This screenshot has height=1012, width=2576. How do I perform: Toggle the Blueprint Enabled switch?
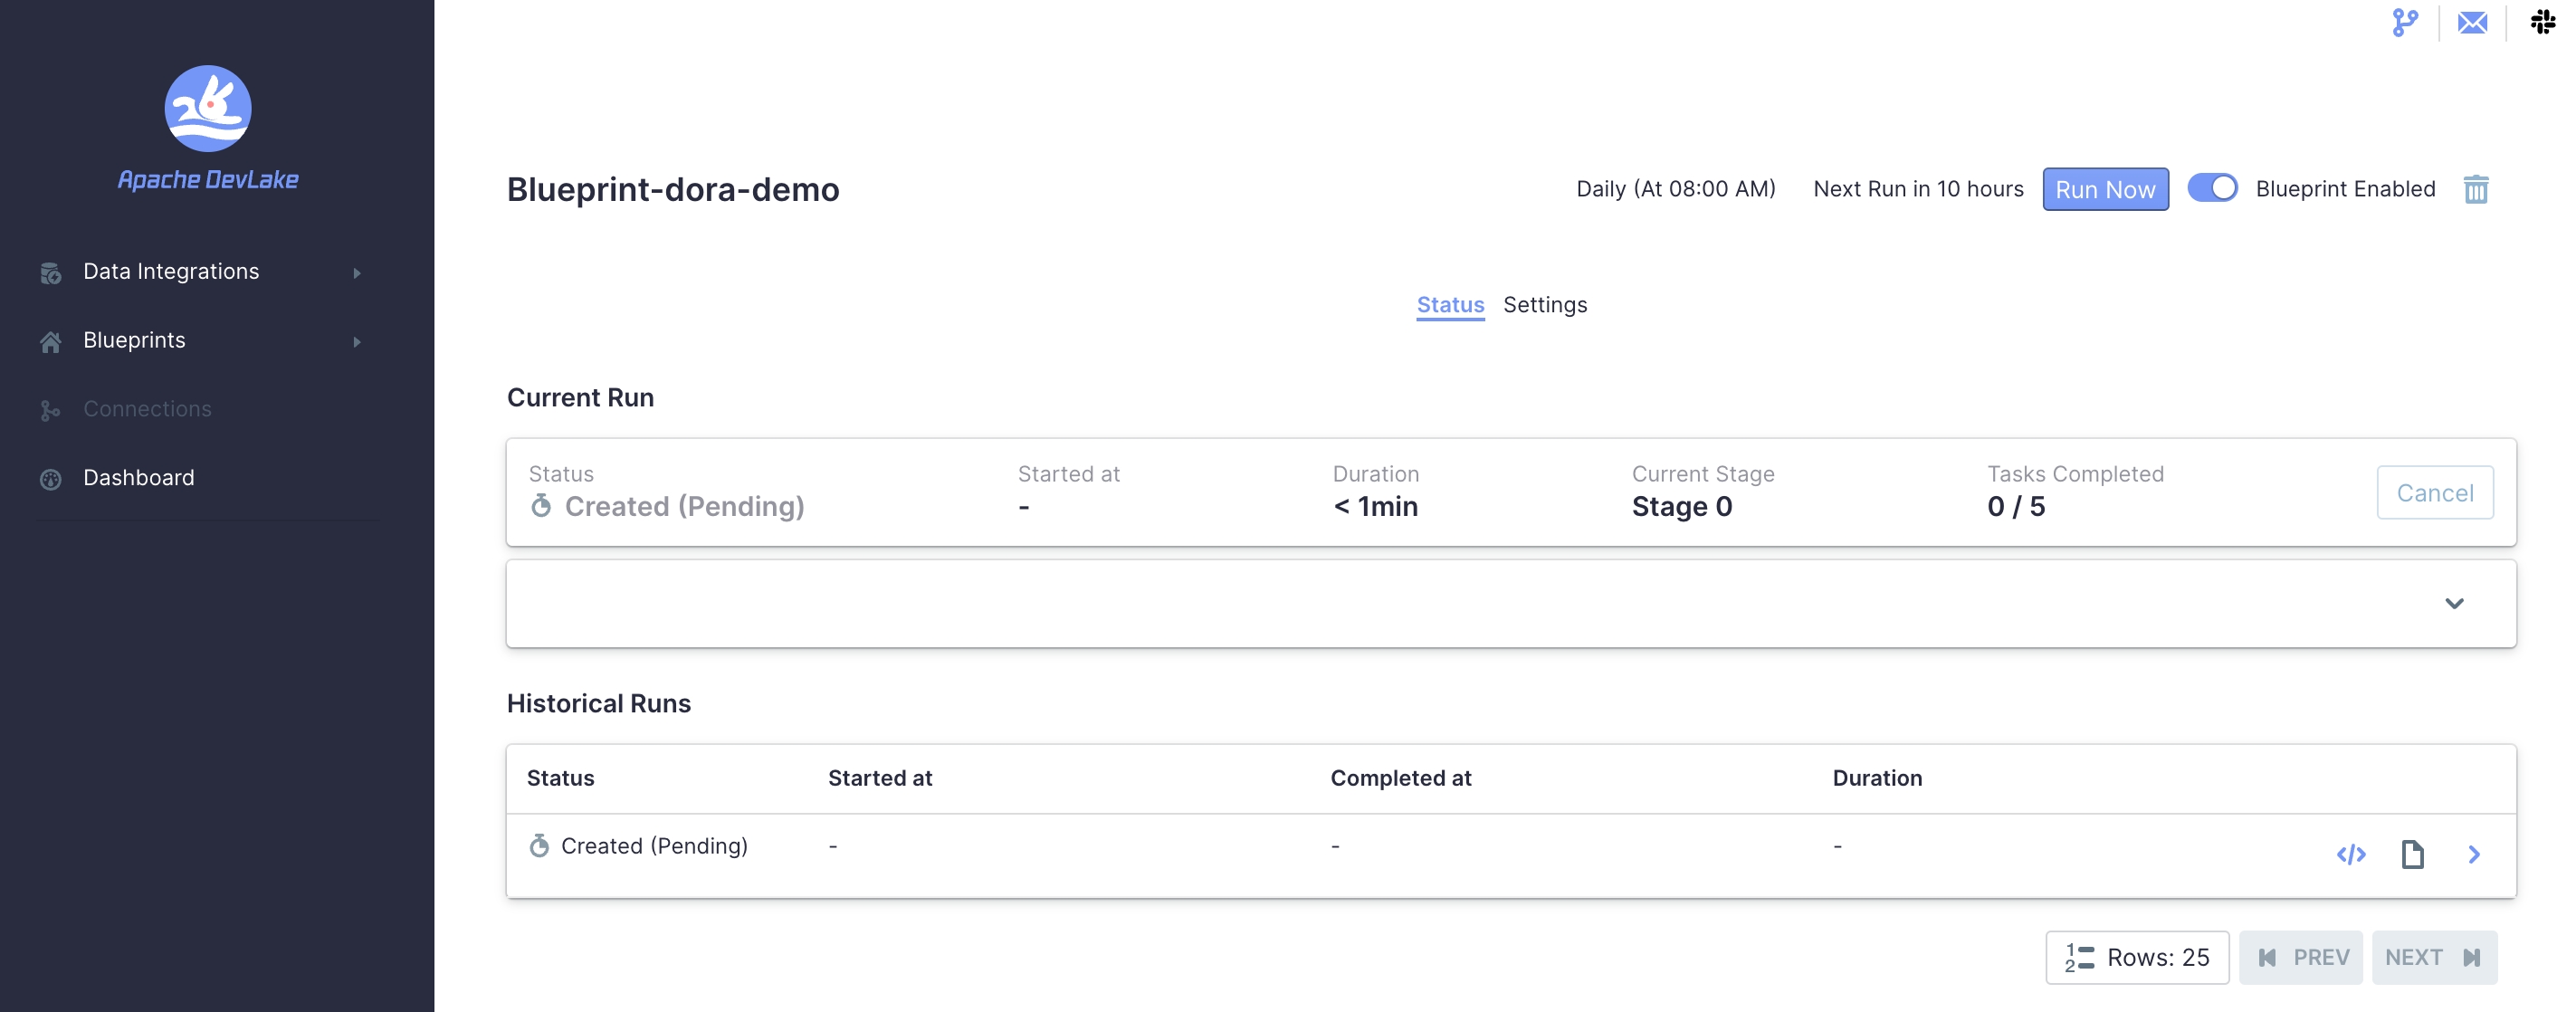2212,188
